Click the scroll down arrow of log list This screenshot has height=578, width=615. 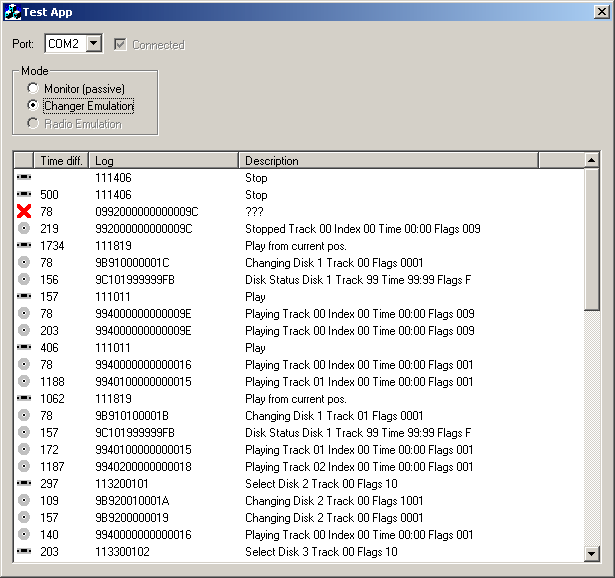click(x=591, y=553)
